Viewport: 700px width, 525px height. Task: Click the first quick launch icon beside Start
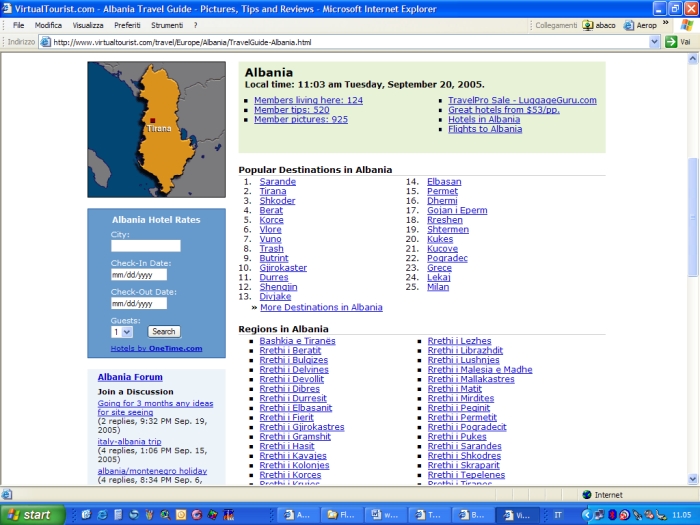click(86, 515)
